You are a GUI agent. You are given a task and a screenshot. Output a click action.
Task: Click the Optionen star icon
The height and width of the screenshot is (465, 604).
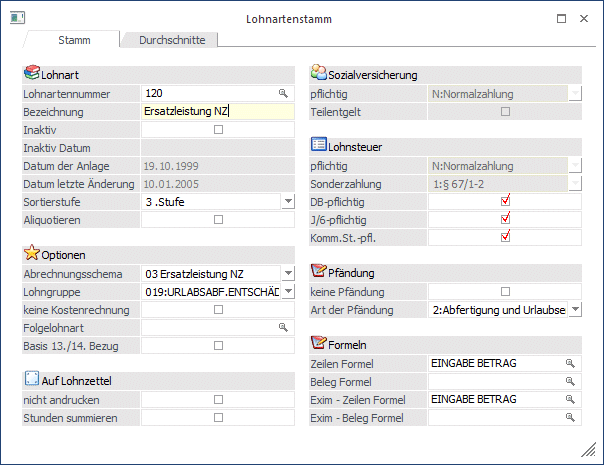(30, 254)
